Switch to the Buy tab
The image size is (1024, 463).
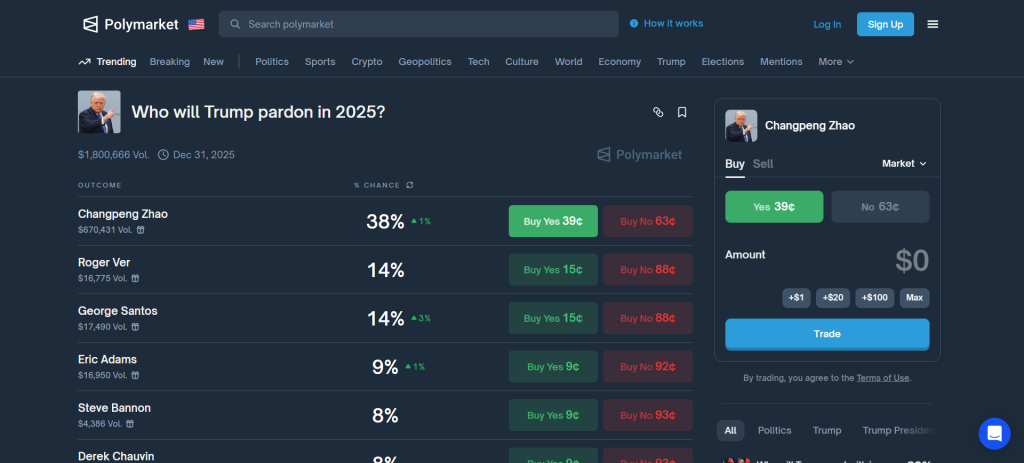pos(735,164)
